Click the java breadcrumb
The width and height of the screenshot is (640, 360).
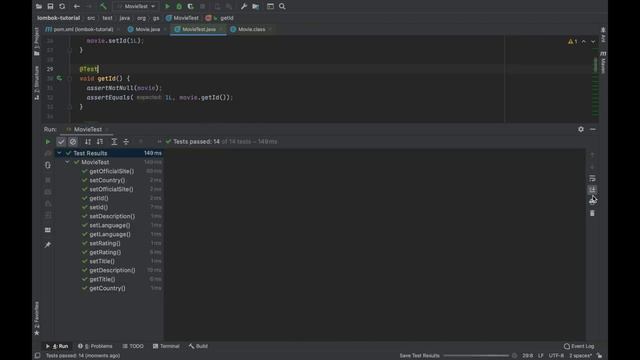click(x=124, y=18)
